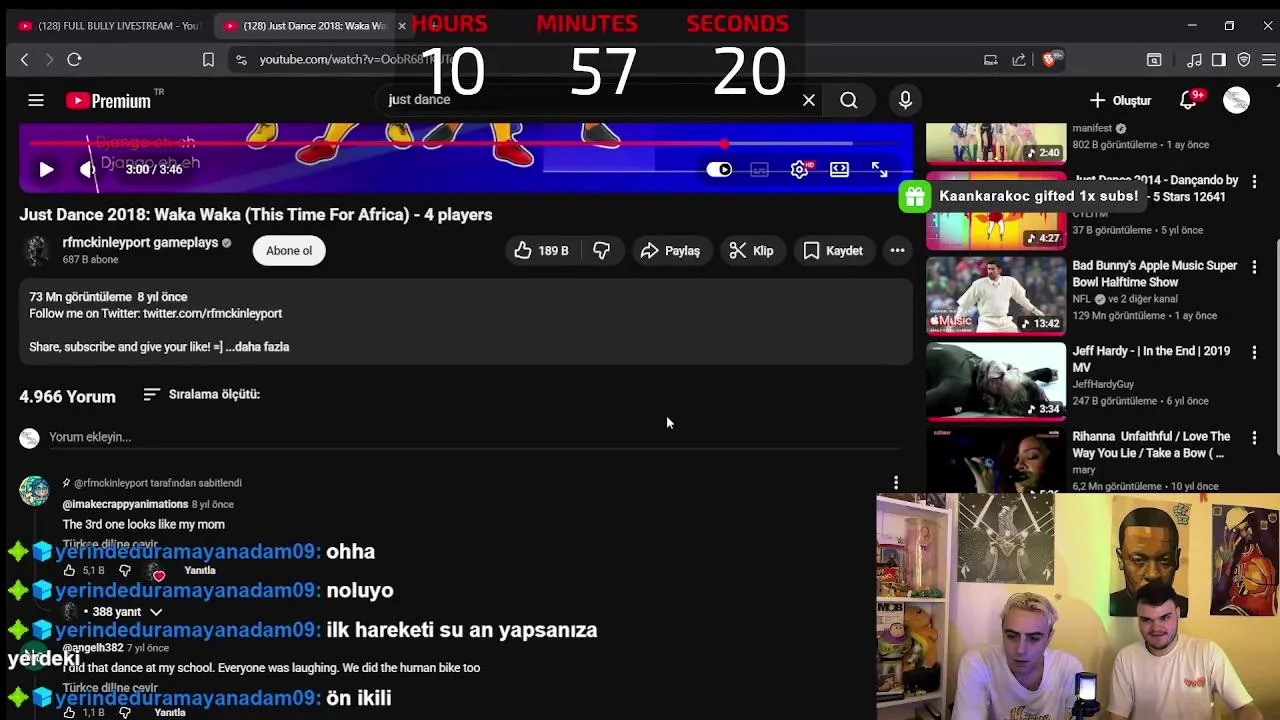Open options for the pinned comment
The width and height of the screenshot is (1280, 720).
(896, 483)
